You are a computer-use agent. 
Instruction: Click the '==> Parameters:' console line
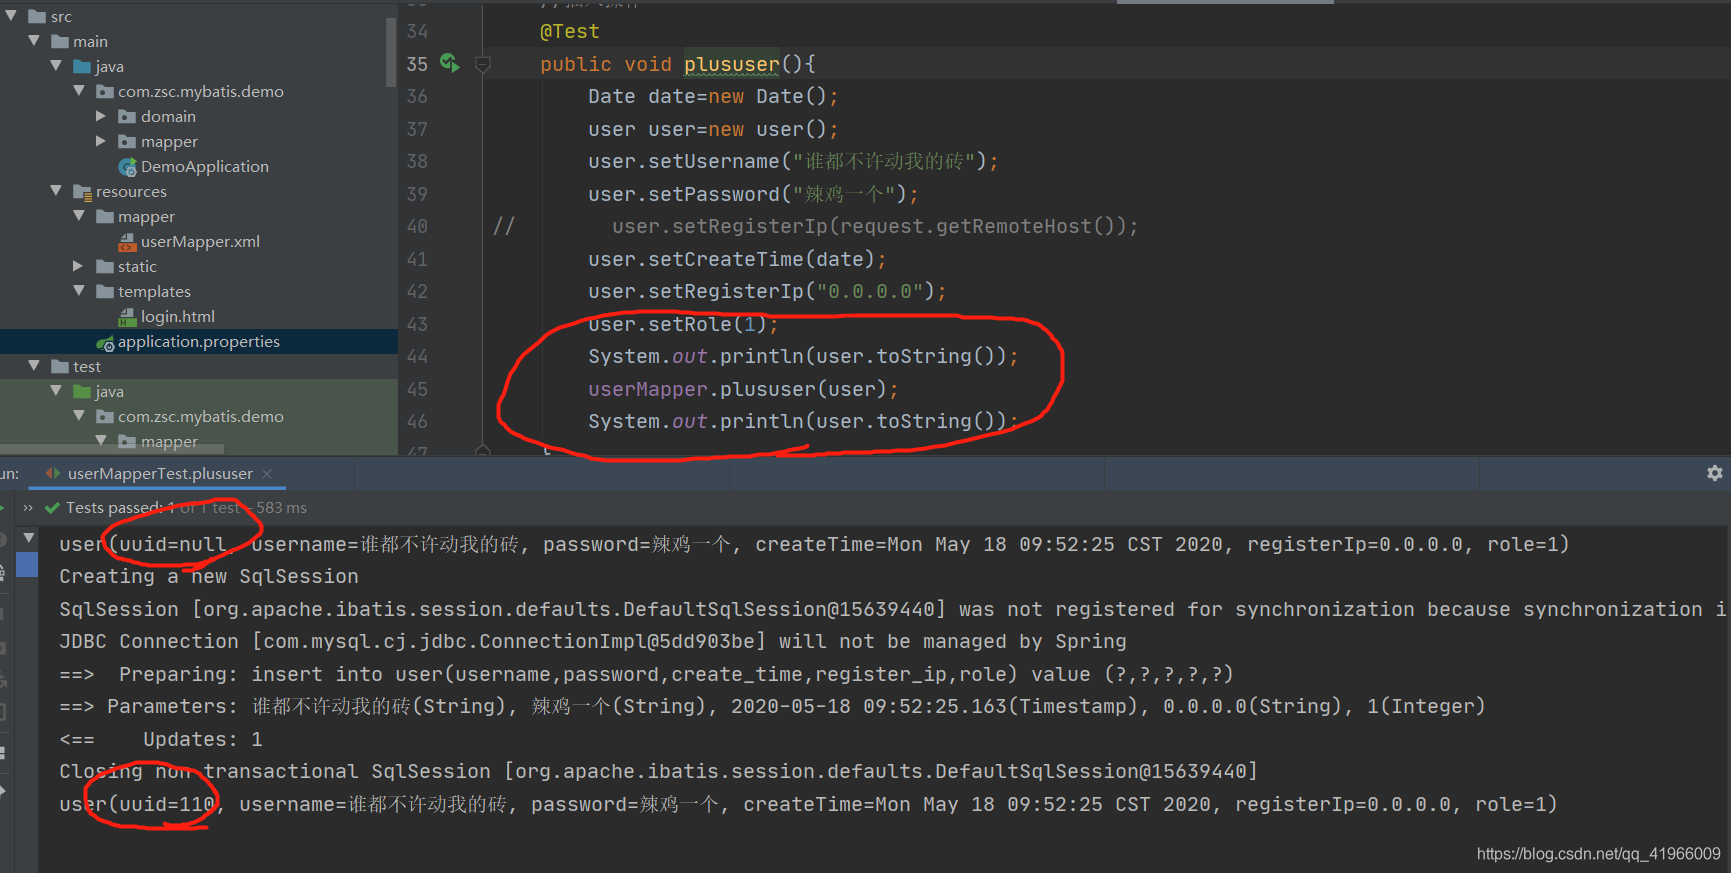point(772,707)
